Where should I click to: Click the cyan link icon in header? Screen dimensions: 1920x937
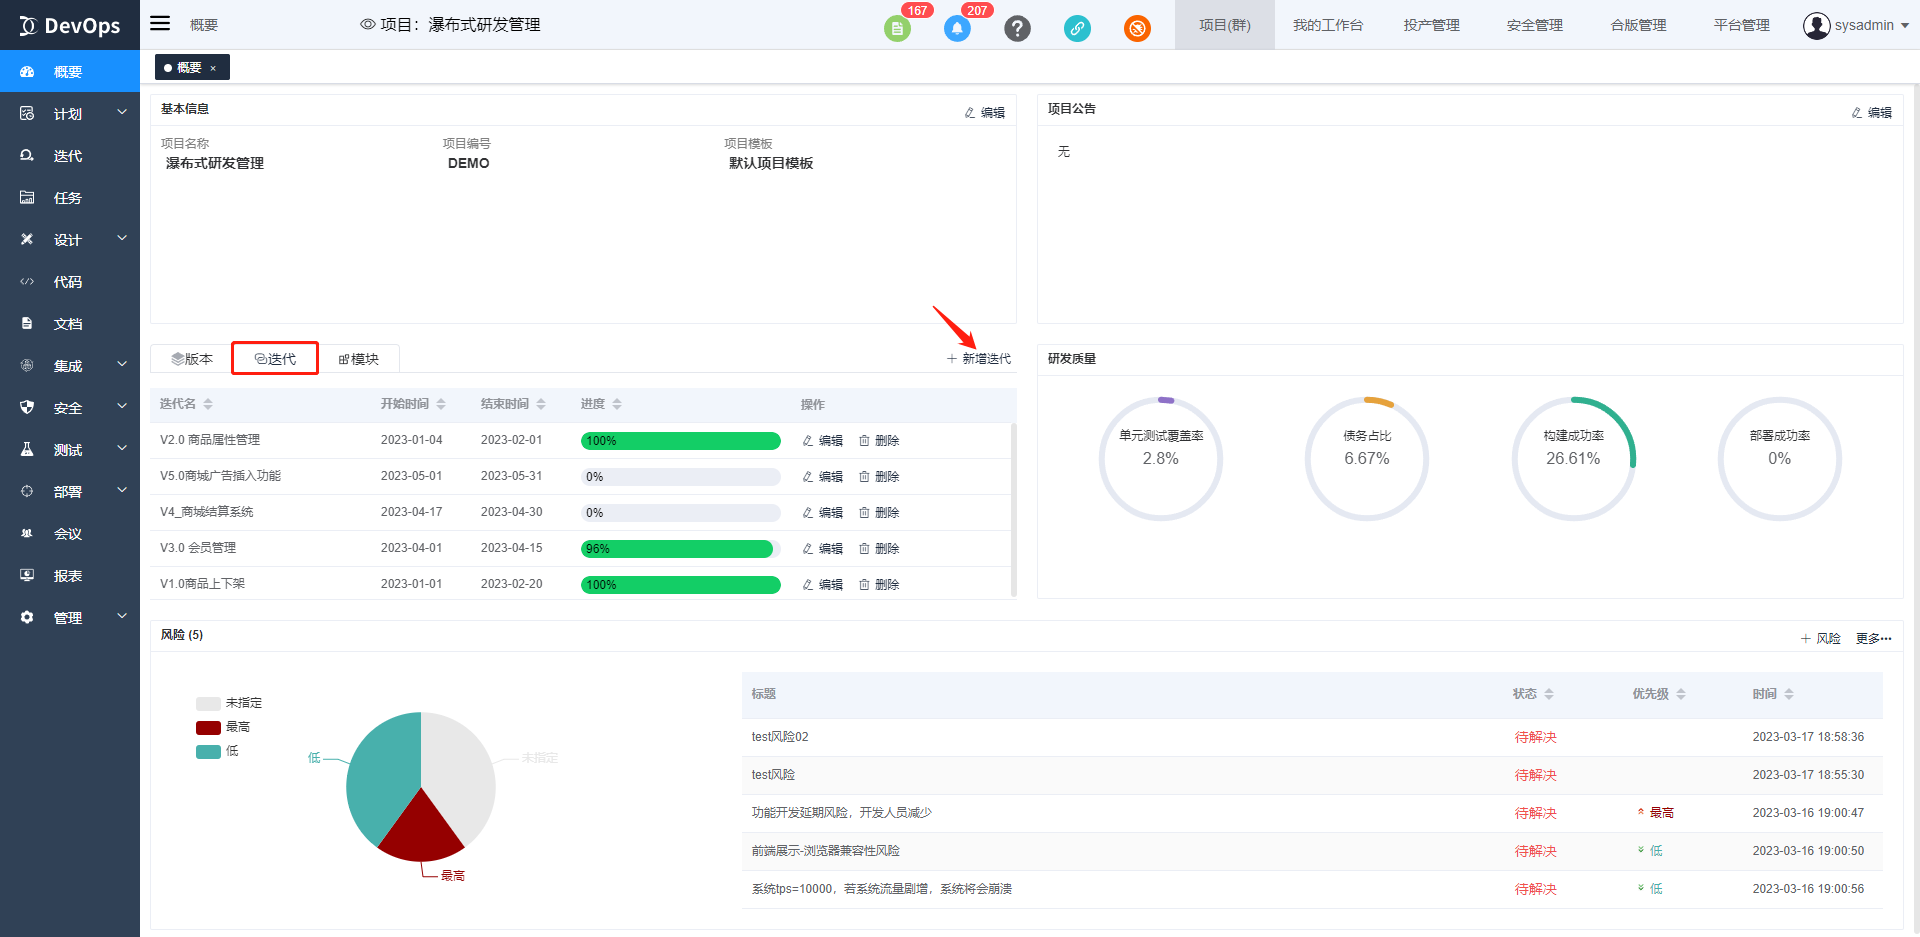click(x=1077, y=29)
